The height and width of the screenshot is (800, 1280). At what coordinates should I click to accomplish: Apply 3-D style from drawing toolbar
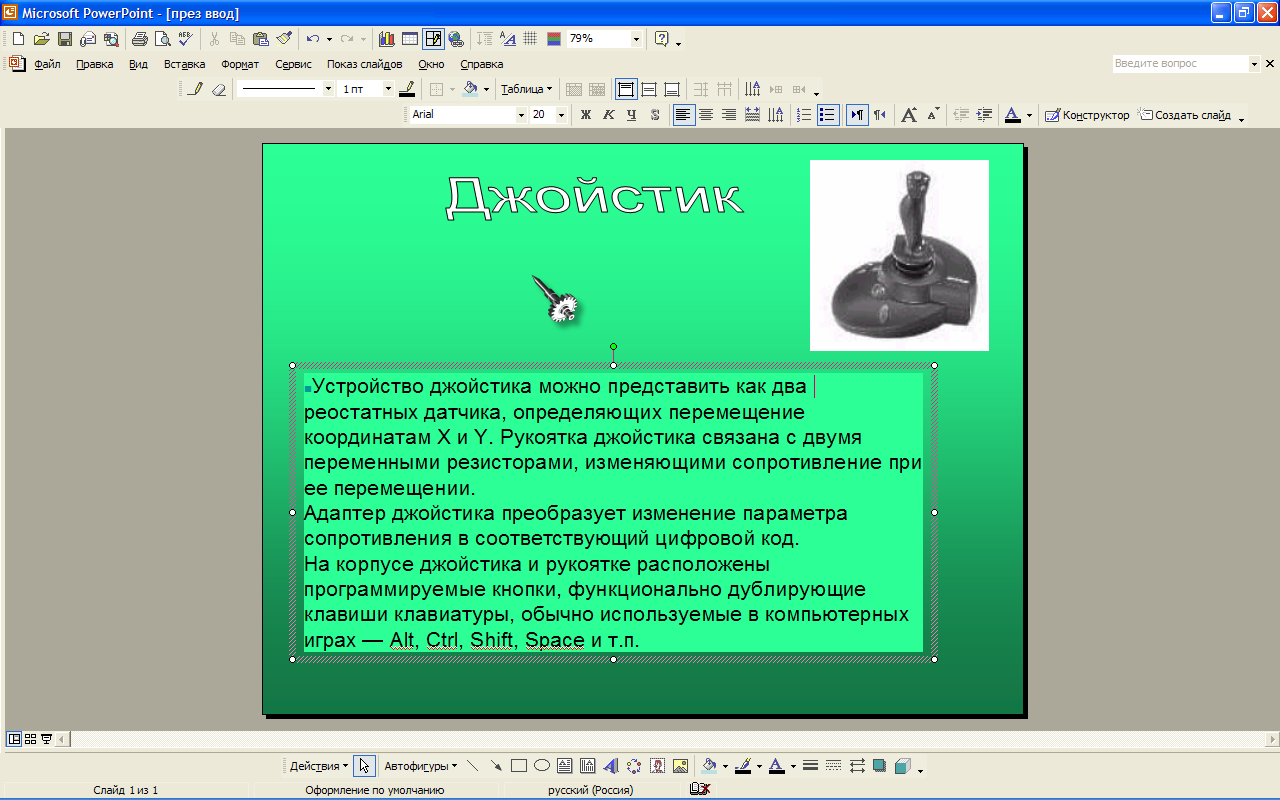pyautogui.click(x=902, y=766)
